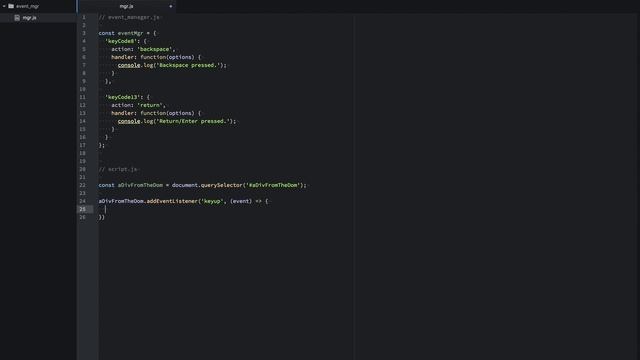The image size is (640, 360).
Task: Click the '// script.js' comment
Action: (119, 169)
